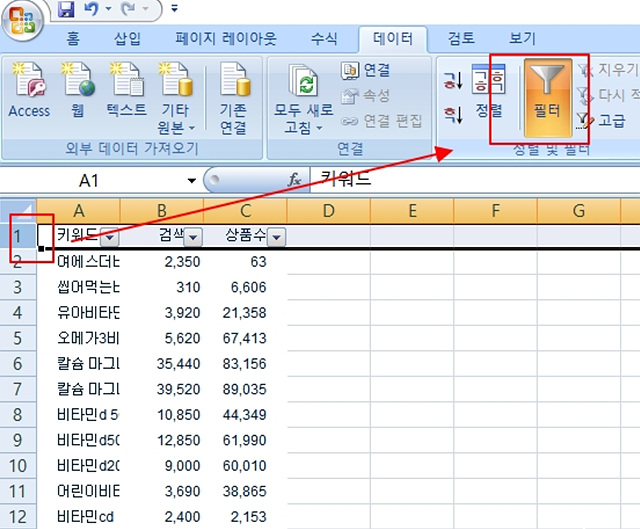Select cell containing 6,606
The height and width of the screenshot is (529, 640).
[245, 287]
